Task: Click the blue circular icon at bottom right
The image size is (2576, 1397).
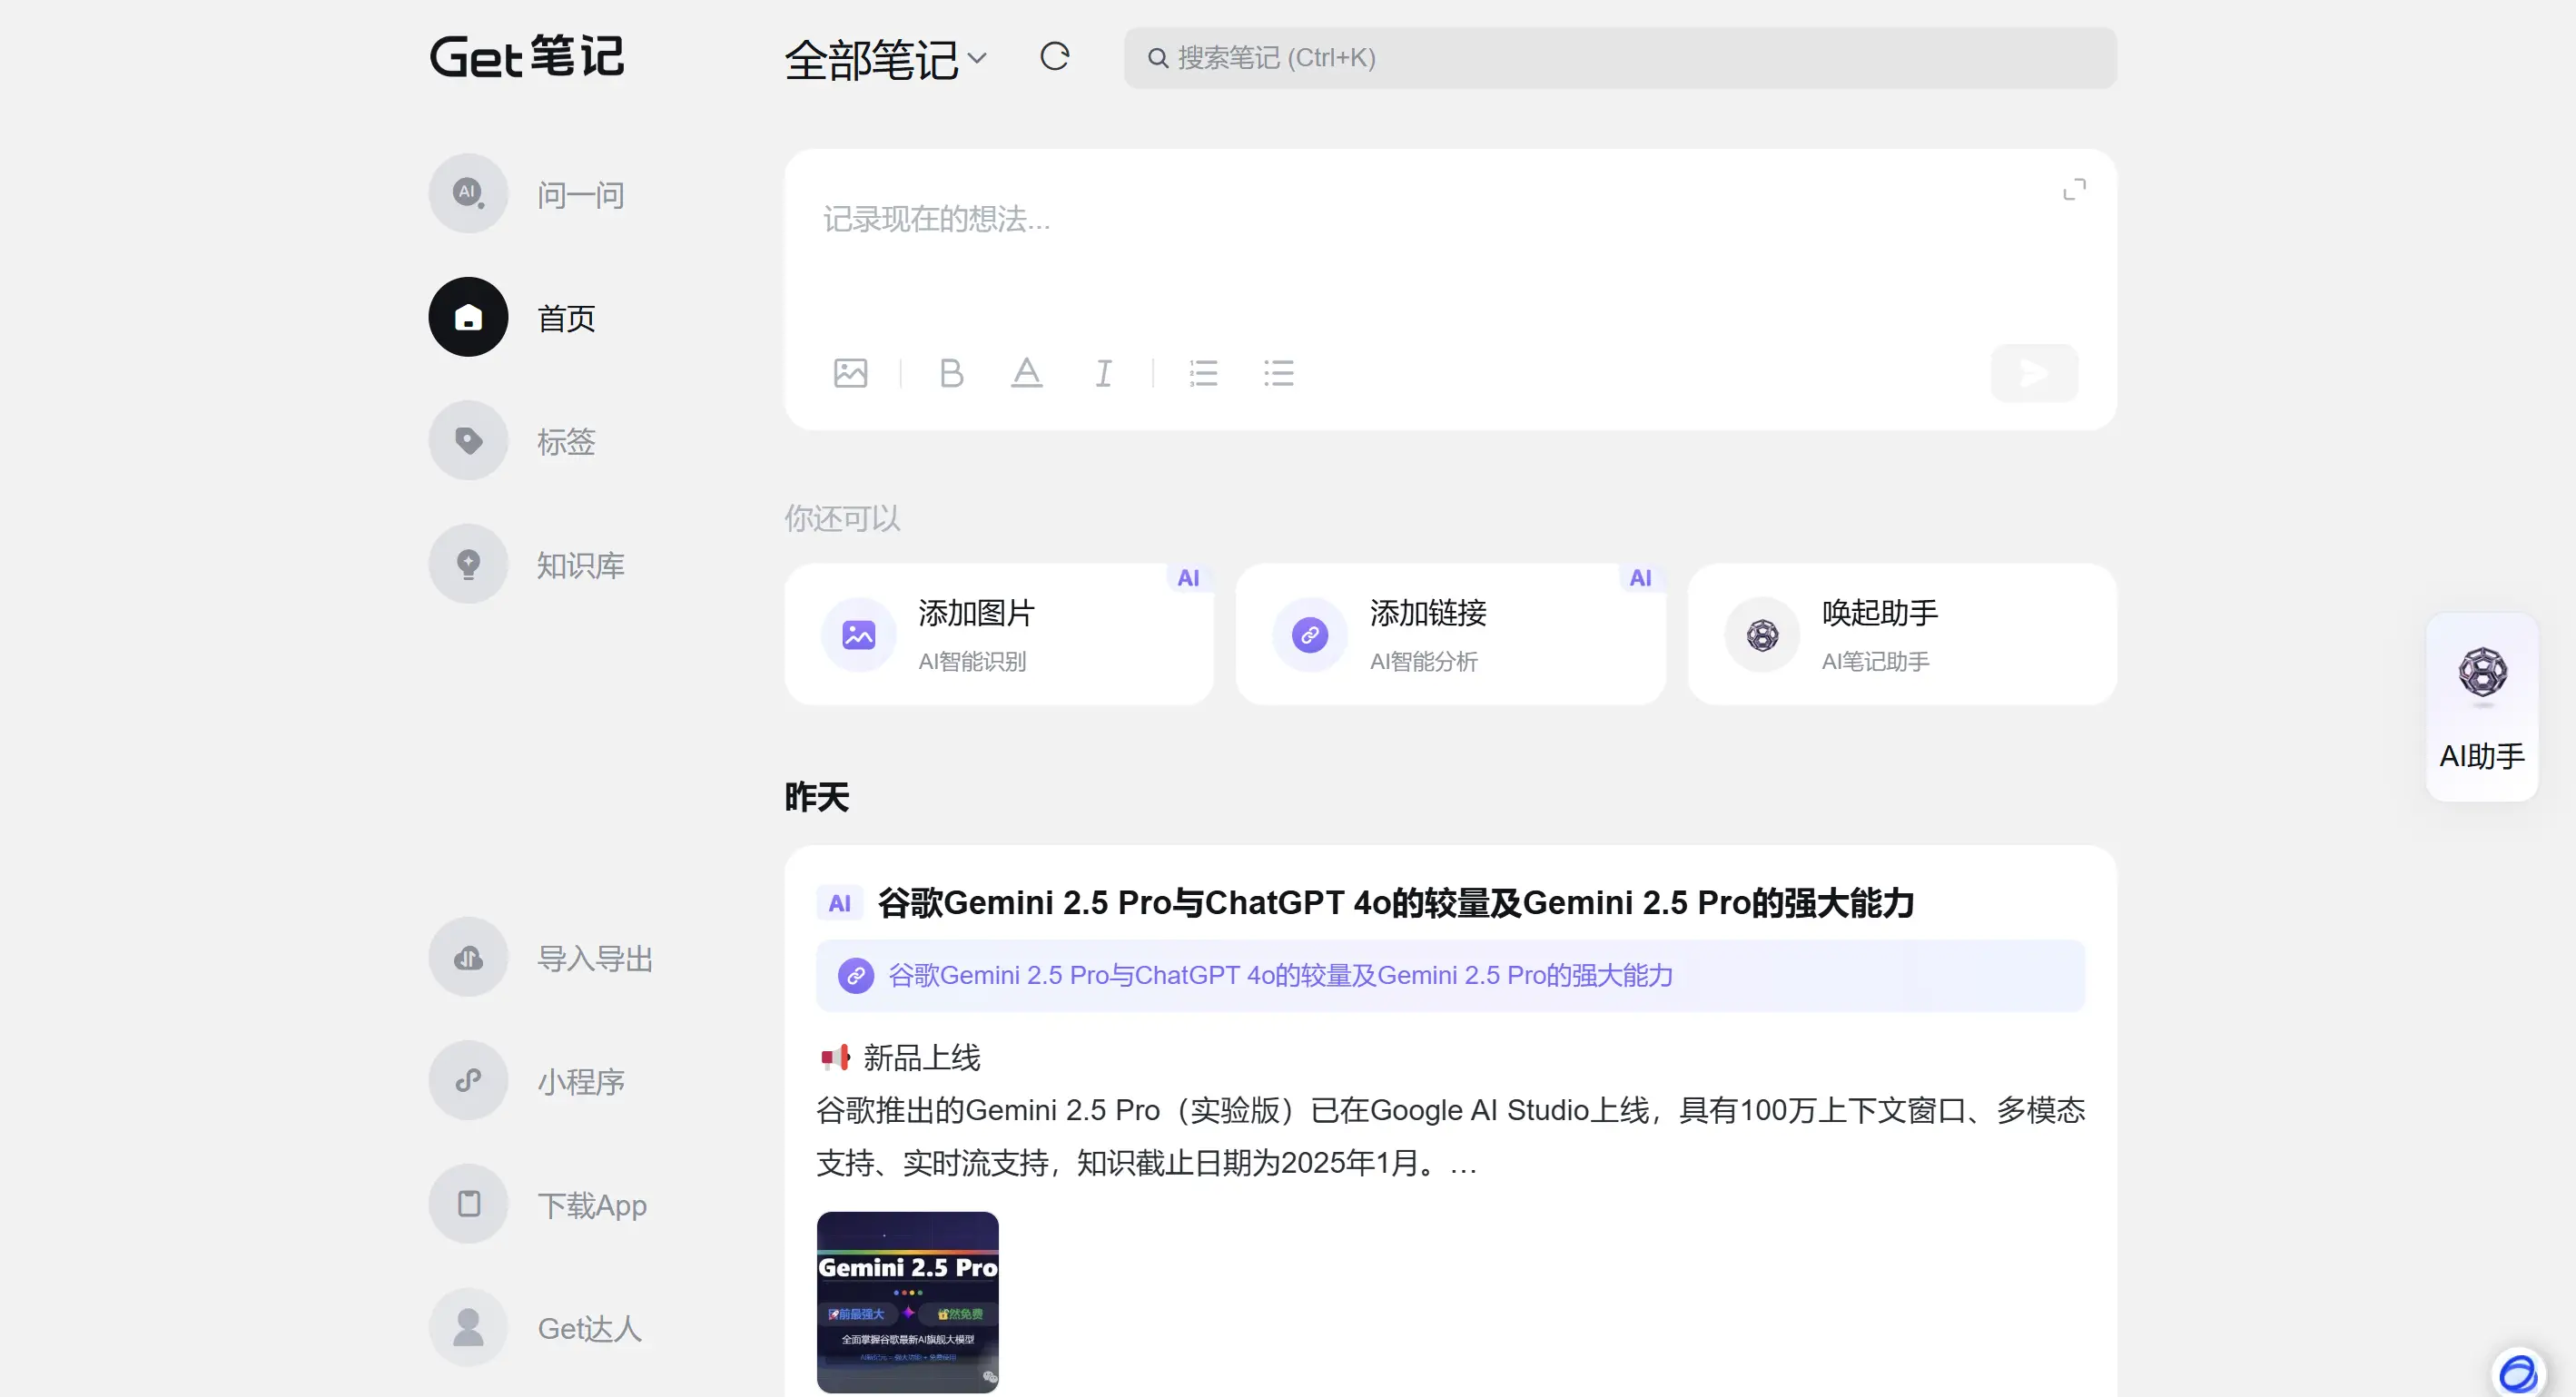Action: 2517,1373
